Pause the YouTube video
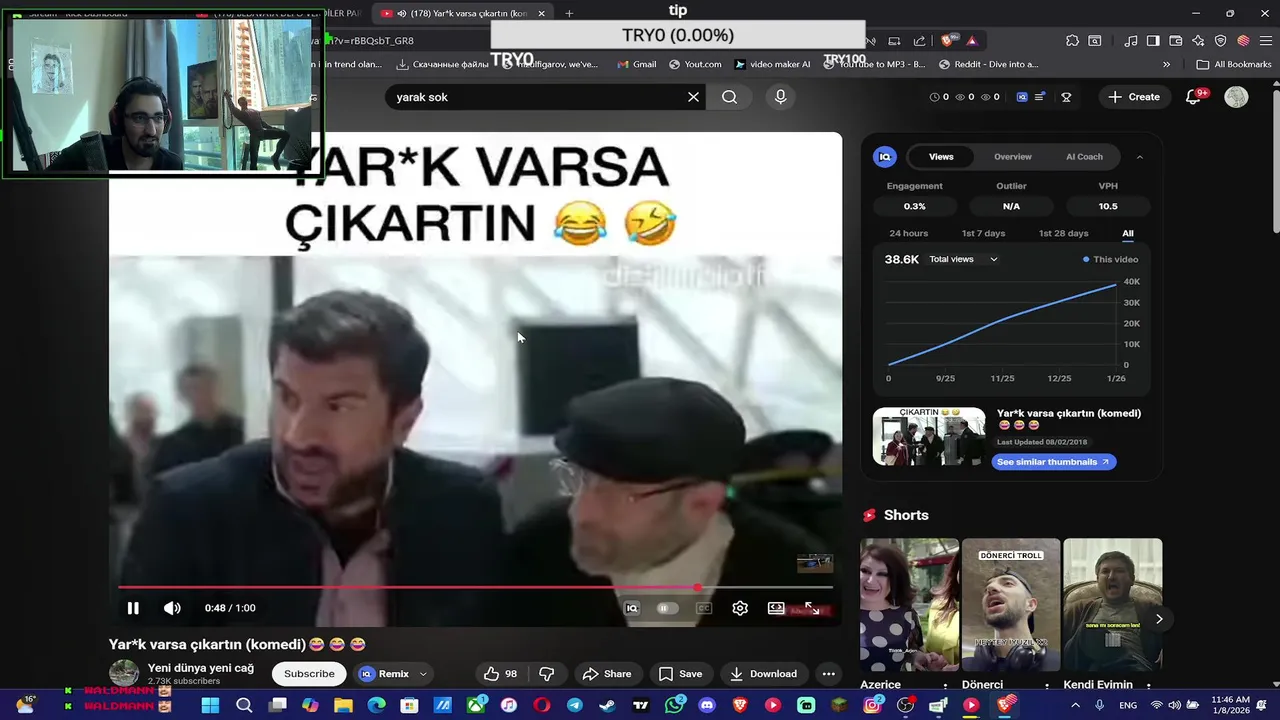Viewport: 1280px width, 720px height. tap(133, 608)
